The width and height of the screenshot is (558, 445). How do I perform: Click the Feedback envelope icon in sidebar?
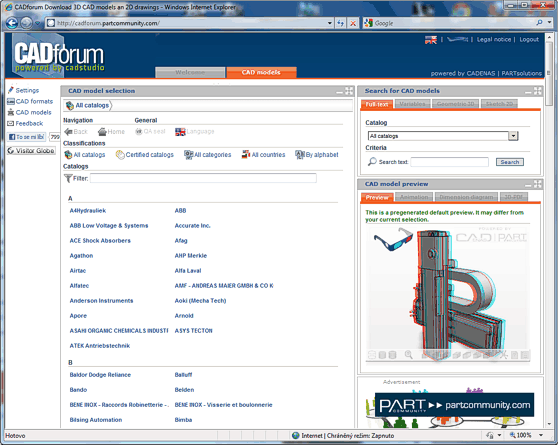point(11,124)
